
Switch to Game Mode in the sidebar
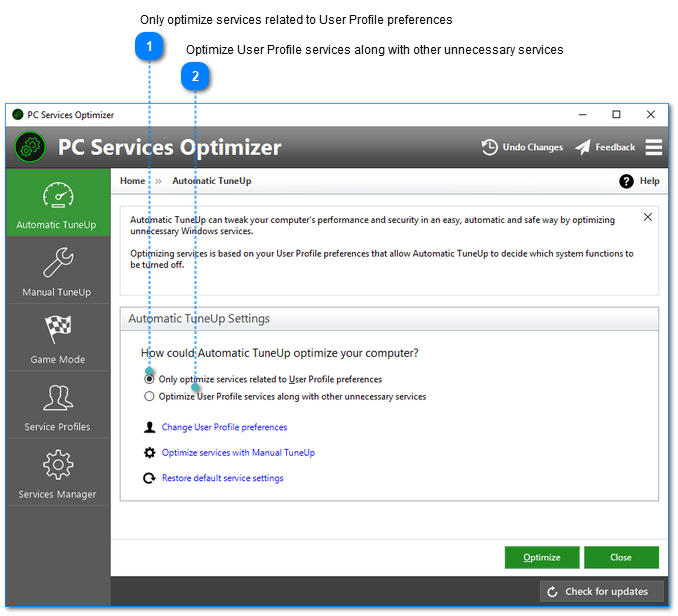[56, 338]
